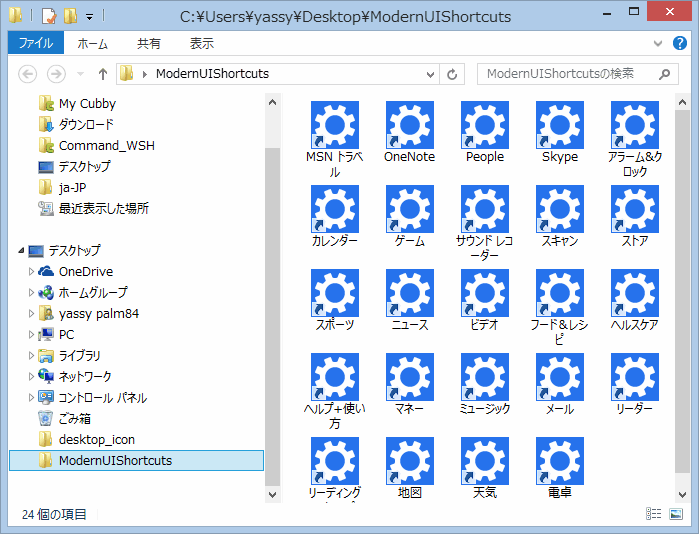This screenshot has width=699, height=534.
Task: Select the OneNote shortcut icon
Action: [x=410, y=125]
